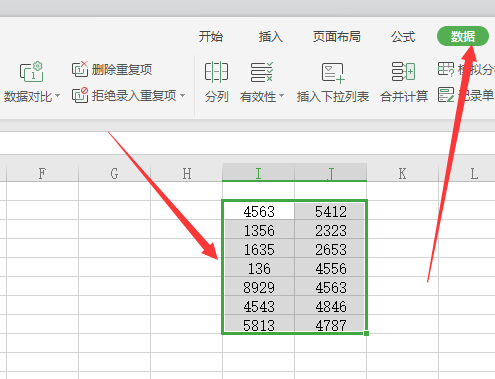
Task: Expand the 拒绝录入重复项 dropdown arrow
Action: tap(182, 96)
